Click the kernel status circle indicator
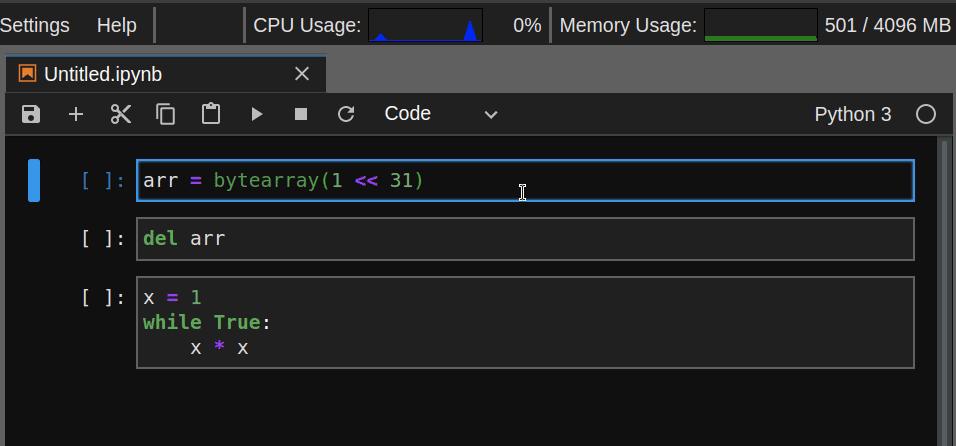The image size is (956, 446). (926, 114)
